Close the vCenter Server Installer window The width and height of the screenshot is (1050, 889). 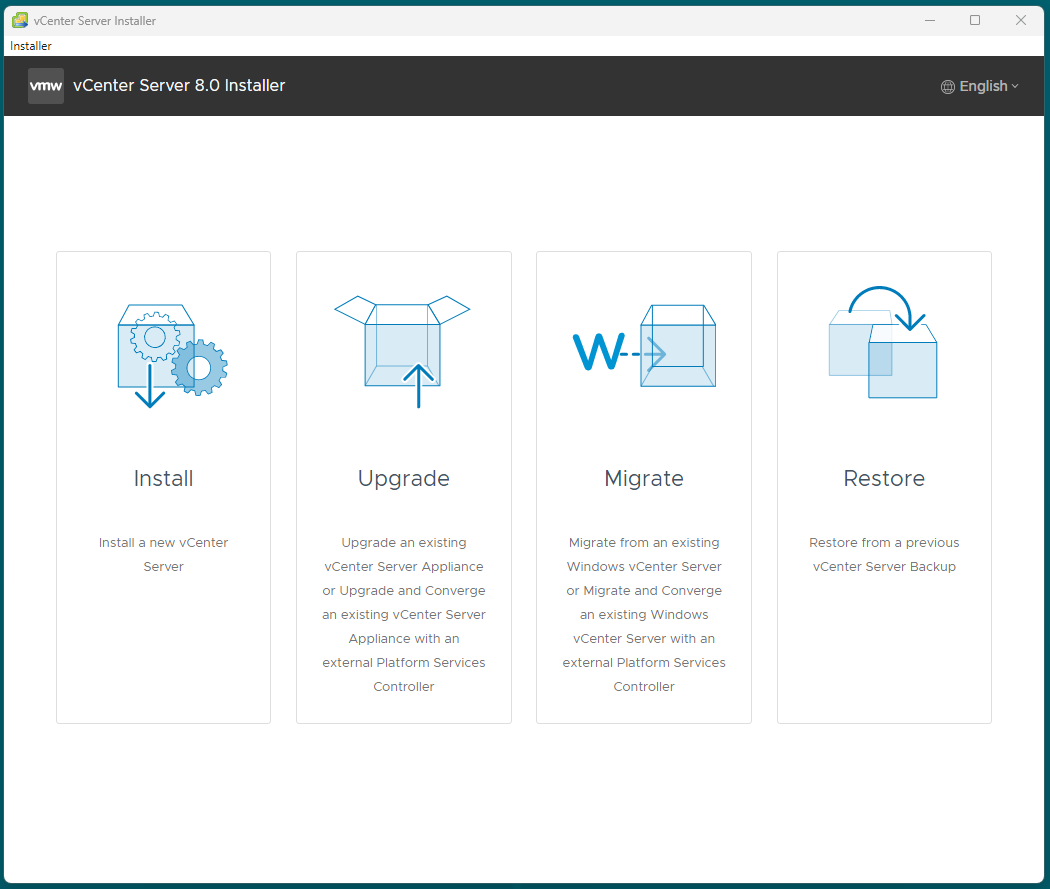coord(1021,20)
